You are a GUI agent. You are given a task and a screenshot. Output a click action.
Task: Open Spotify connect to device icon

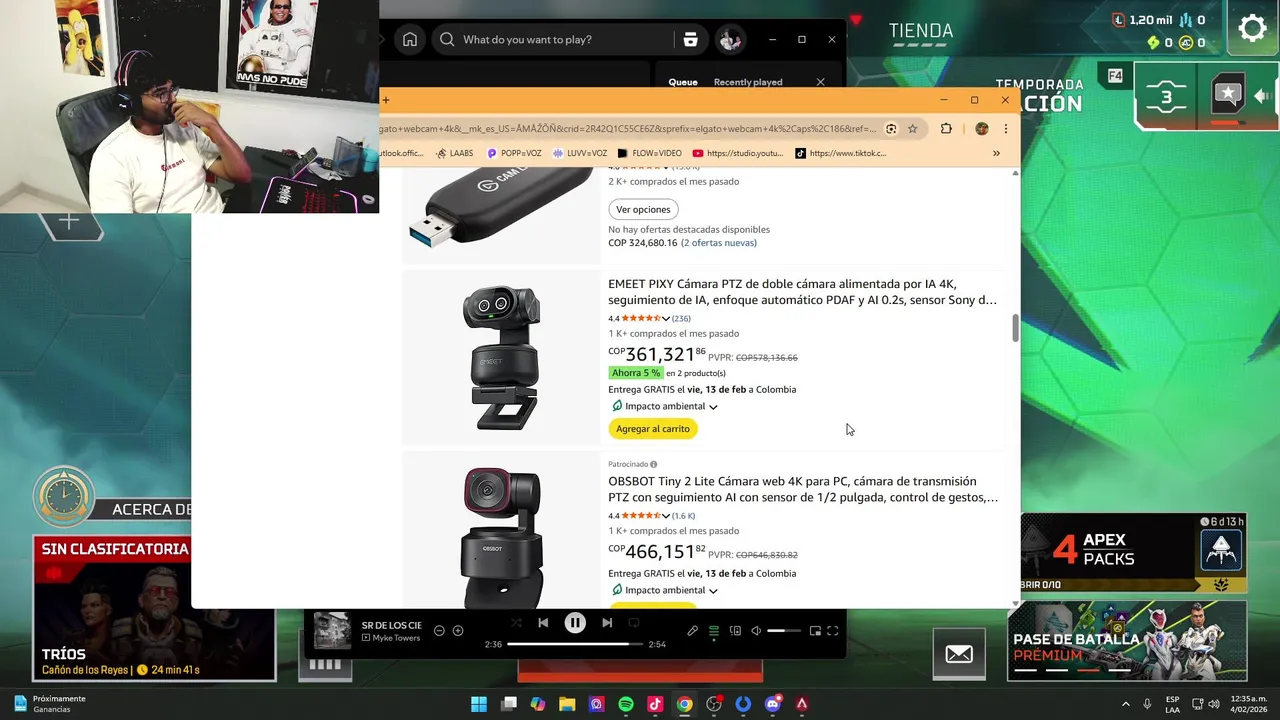736,631
